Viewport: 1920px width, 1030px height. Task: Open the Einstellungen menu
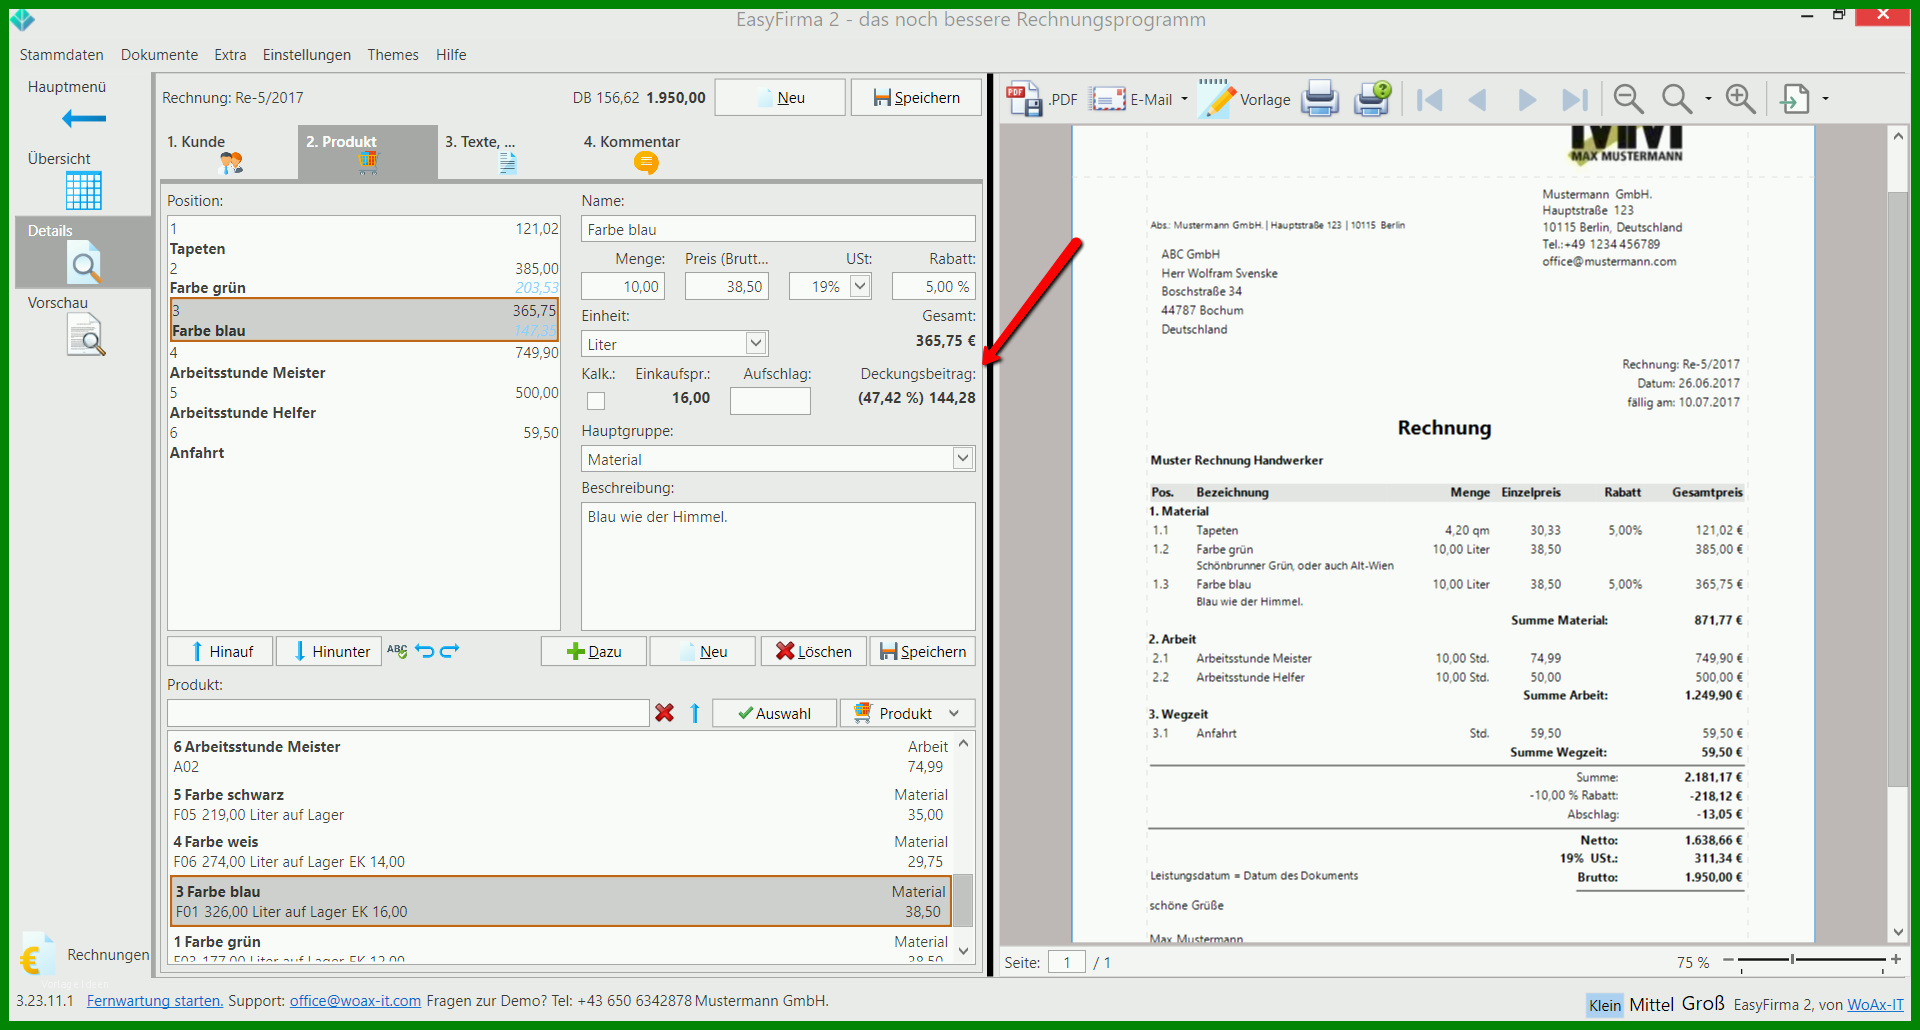307,55
